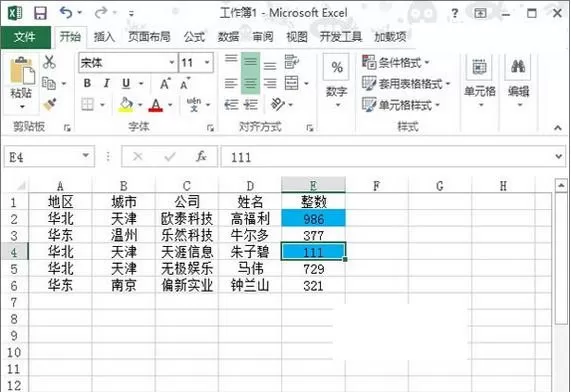Open Font dialog launcher
This screenshot has height=392, width=571.
tap(210, 128)
